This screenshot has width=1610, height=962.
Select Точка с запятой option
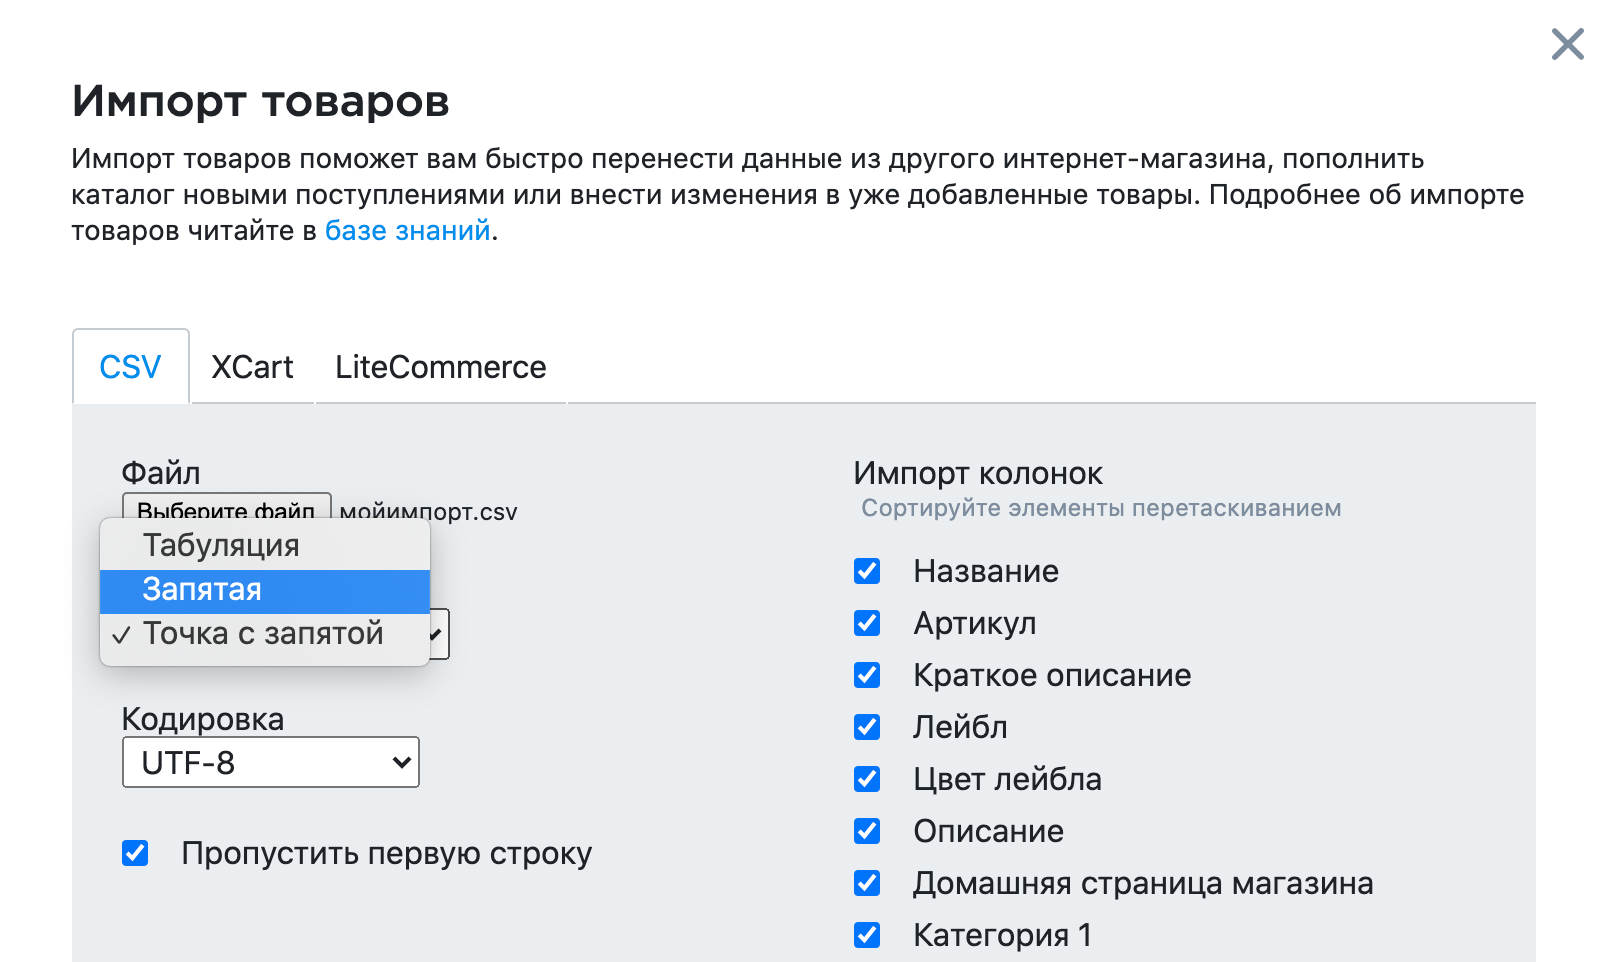265,634
